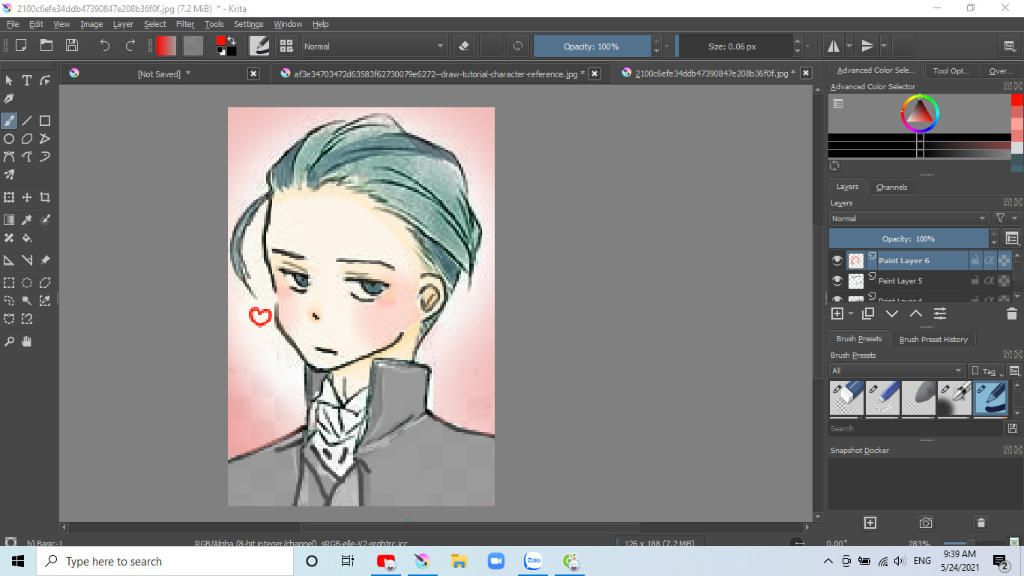
Task: Select the Line tool
Action: [x=27, y=121]
